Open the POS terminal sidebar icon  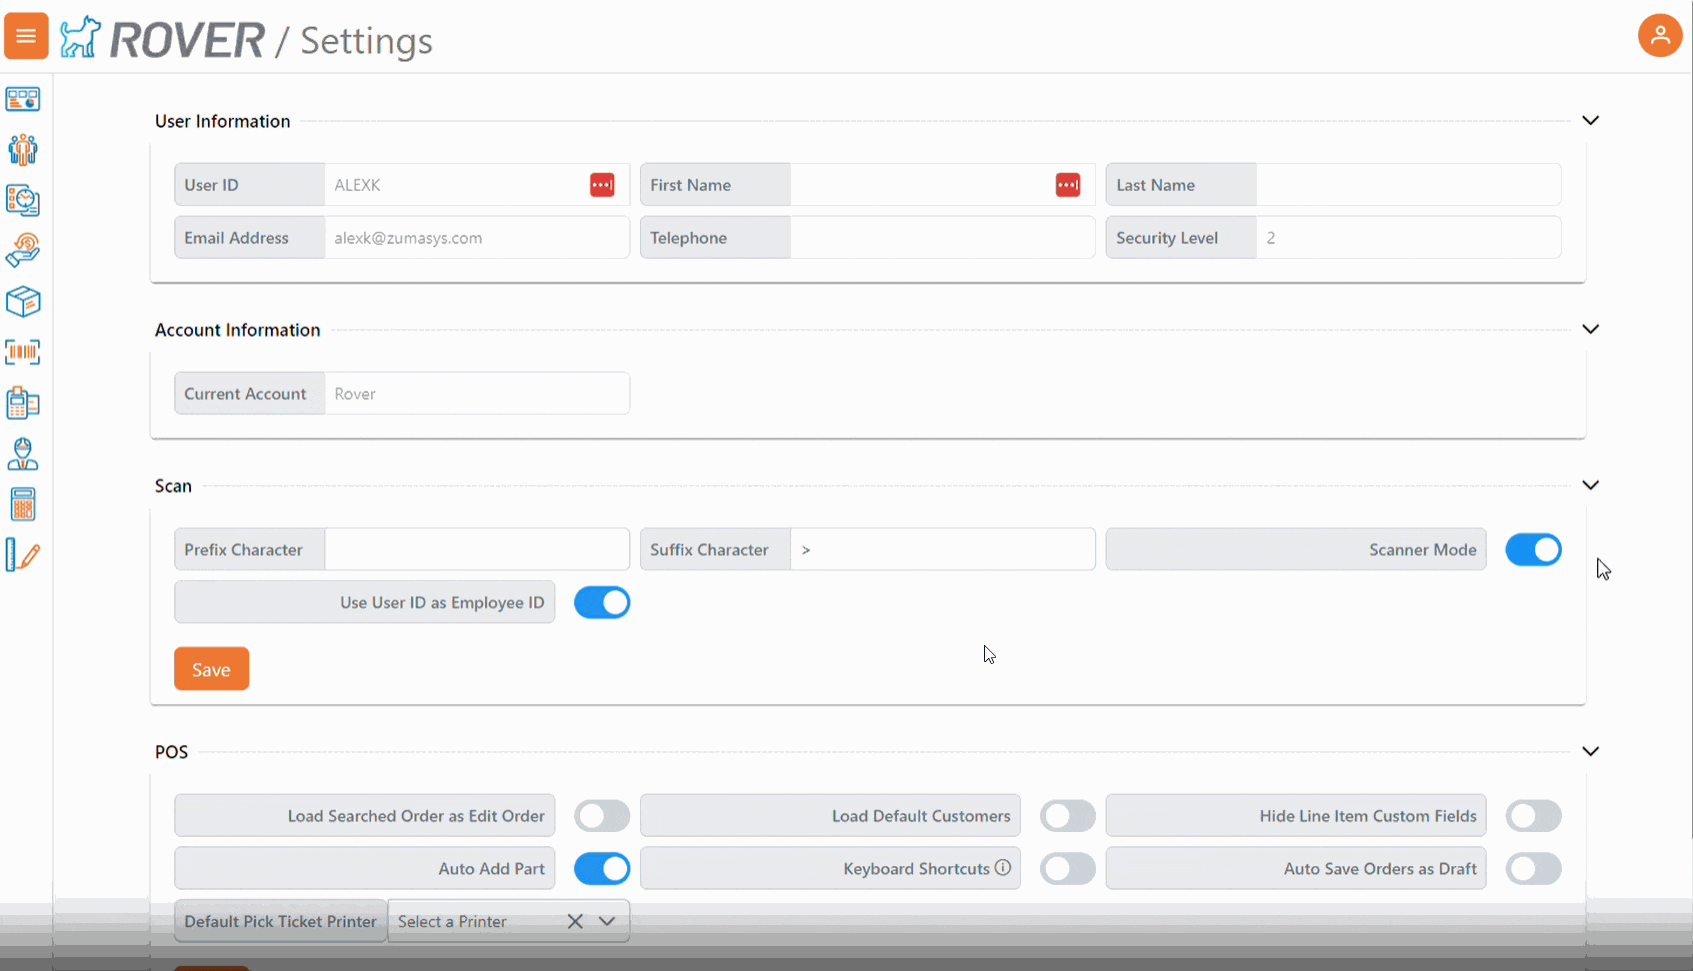coord(23,403)
